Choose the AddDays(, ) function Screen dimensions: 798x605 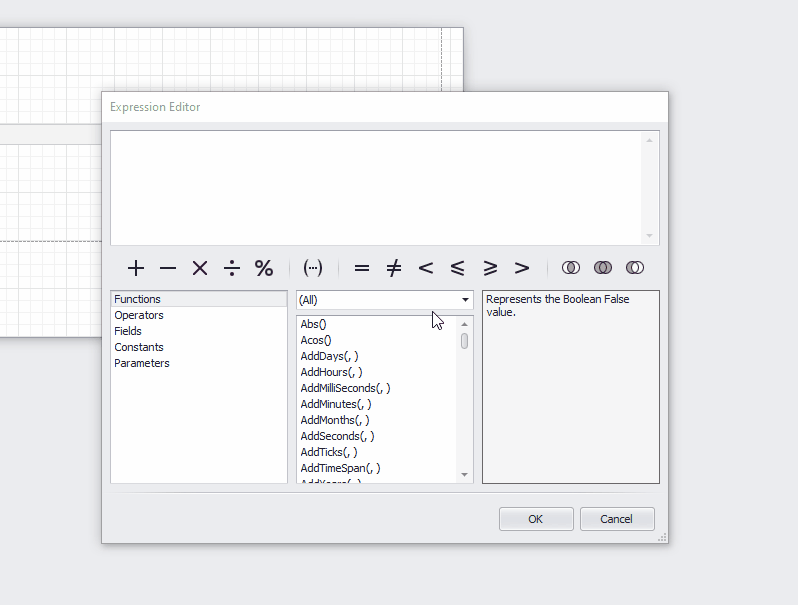pos(377,356)
